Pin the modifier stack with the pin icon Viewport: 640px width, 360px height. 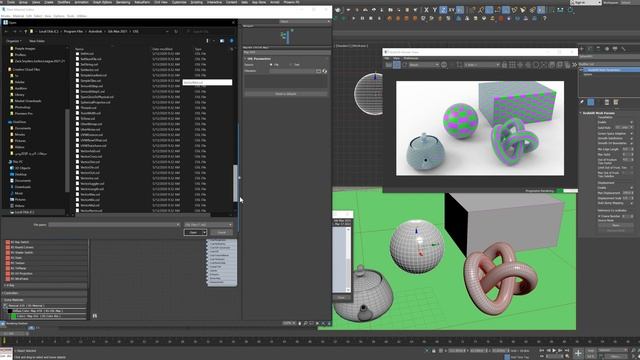click(x=582, y=102)
